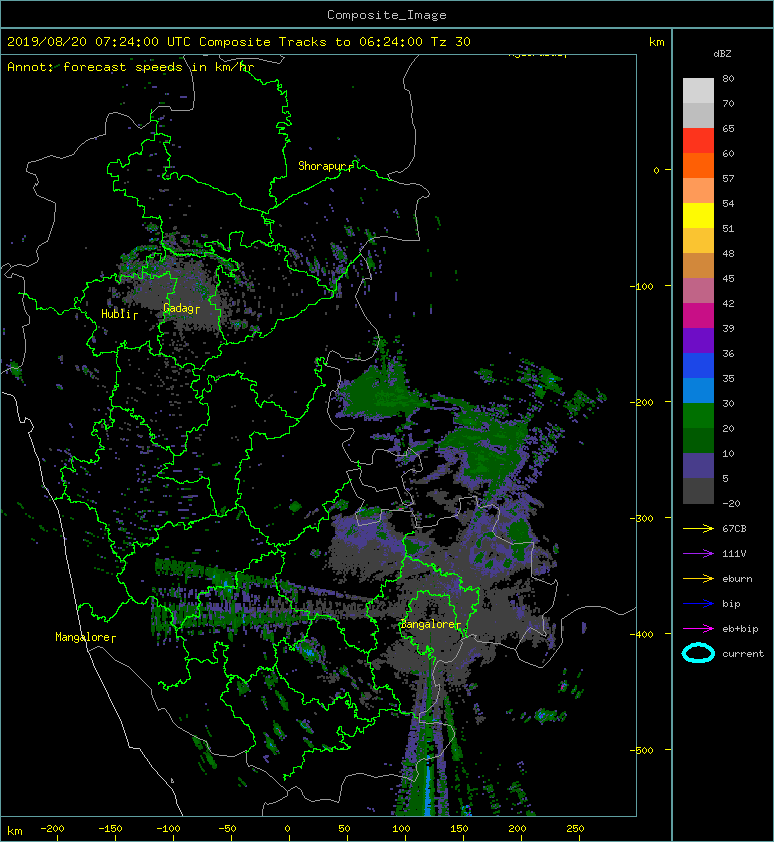Click the eb+bip magenta arrow legend icon
This screenshot has height=842, width=774.
point(698,628)
